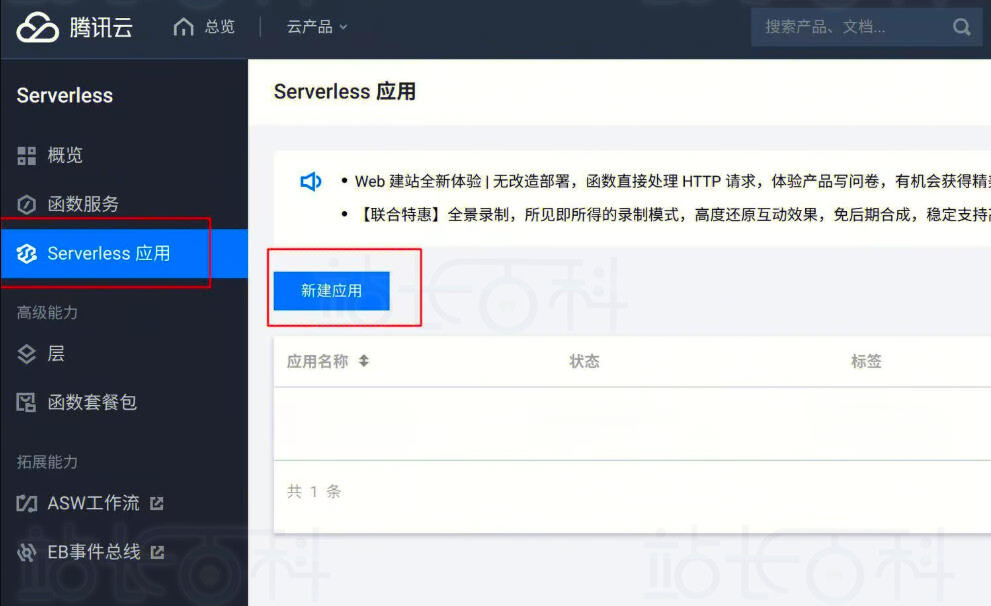This screenshot has width=991, height=606.
Task: Click the 云产品 dropdown chevron
Action: (343, 27)
